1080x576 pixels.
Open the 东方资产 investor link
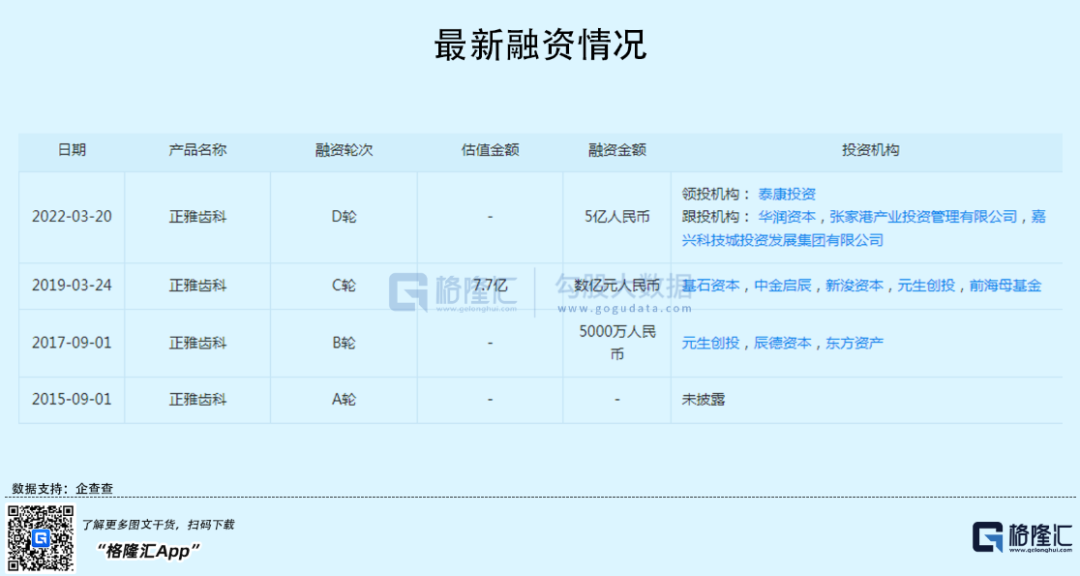tap(854, 343)
